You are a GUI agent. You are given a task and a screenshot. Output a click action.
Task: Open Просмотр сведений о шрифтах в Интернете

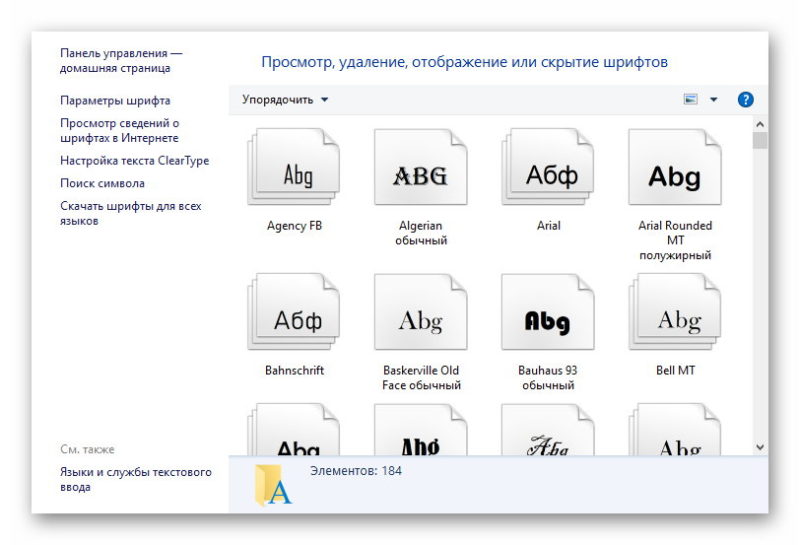click(119, 131)
